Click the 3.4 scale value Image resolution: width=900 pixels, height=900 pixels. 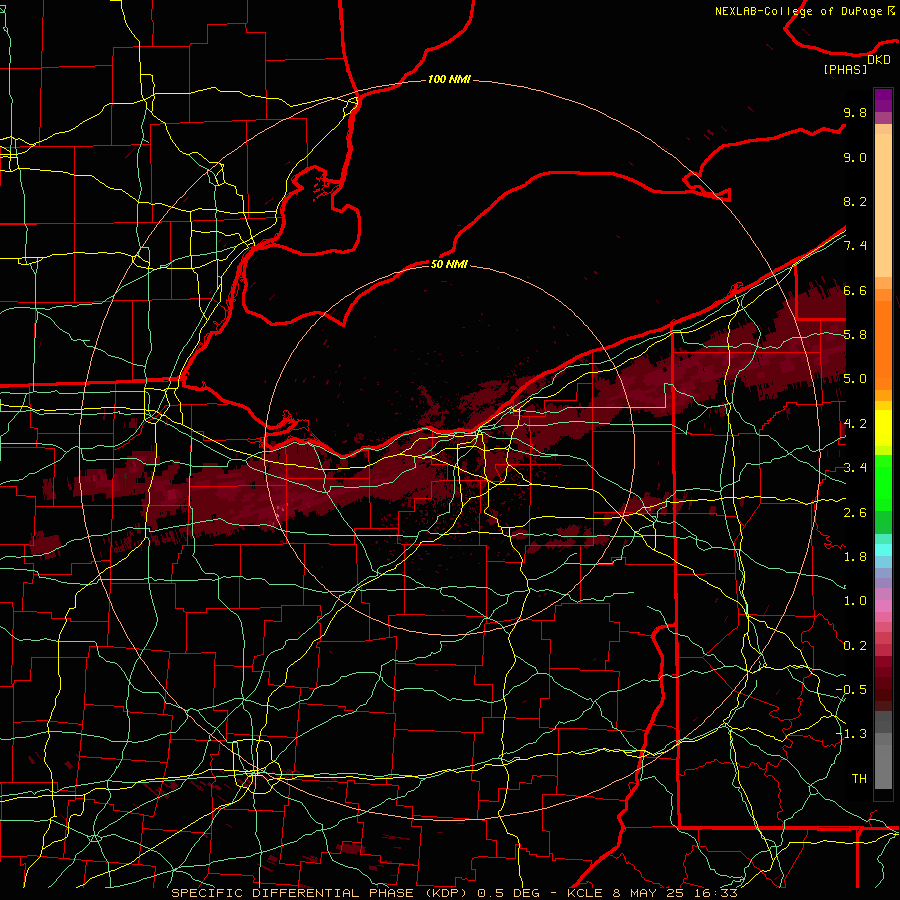855,468
